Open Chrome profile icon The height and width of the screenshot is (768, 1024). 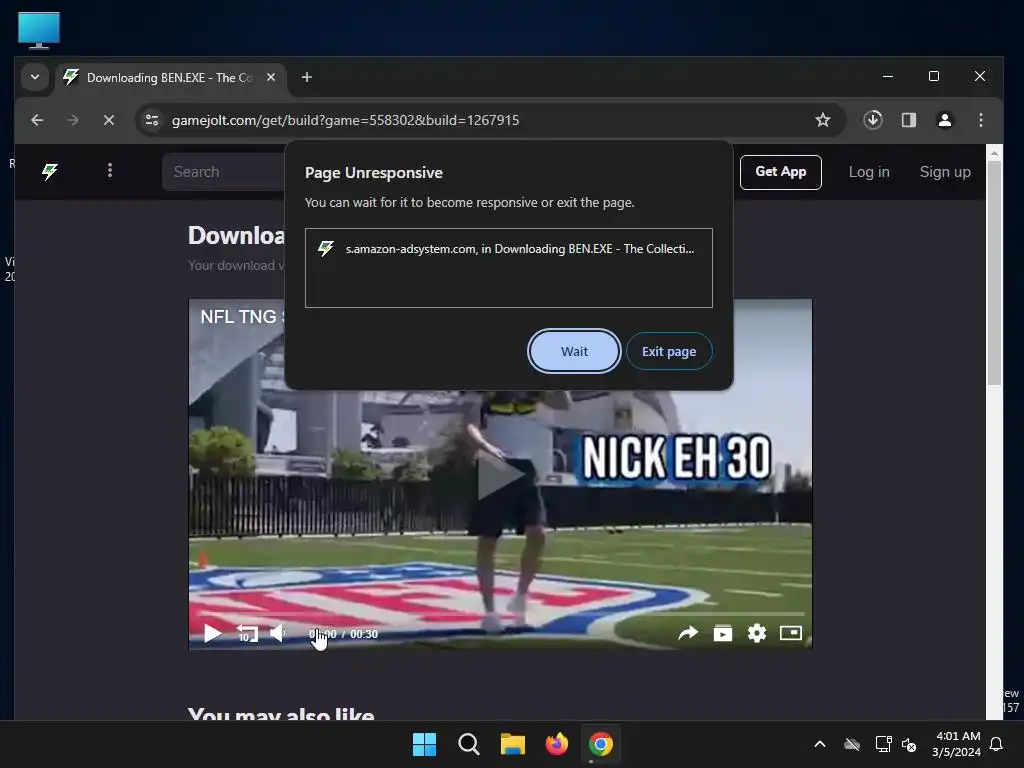click(x=945, y=120)
